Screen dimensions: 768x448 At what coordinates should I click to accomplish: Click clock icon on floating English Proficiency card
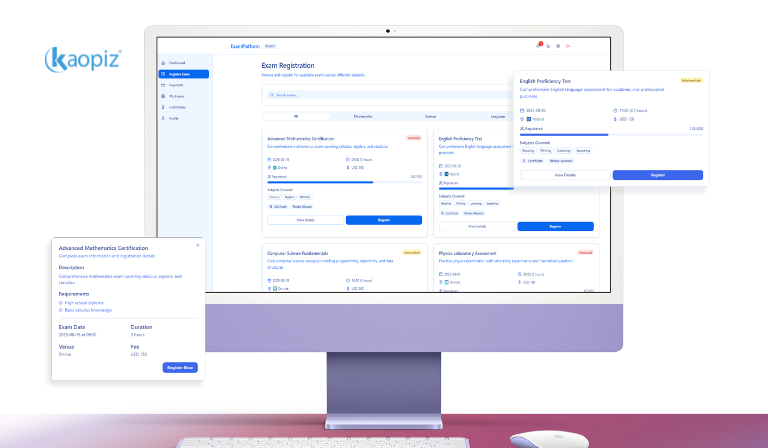(615, 111)
